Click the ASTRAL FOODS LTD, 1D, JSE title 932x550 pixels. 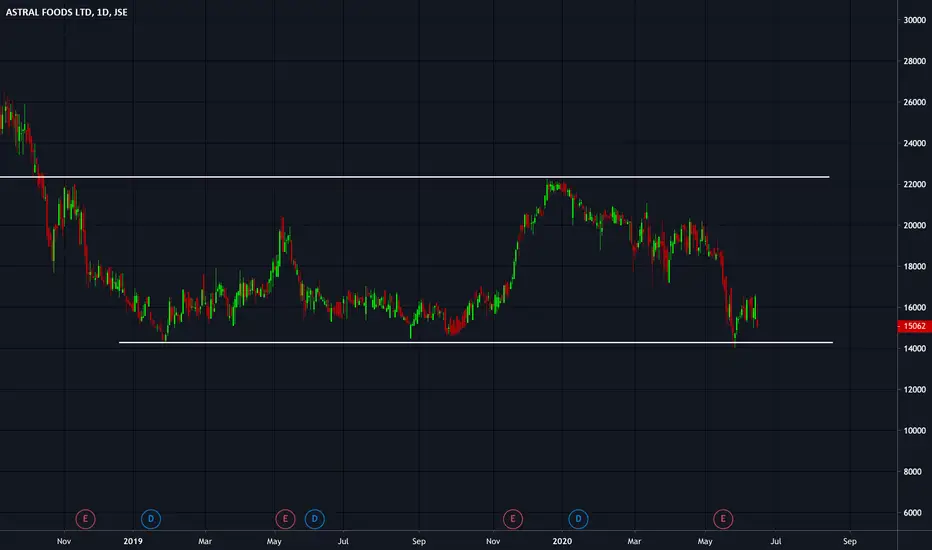coord(67,12)
